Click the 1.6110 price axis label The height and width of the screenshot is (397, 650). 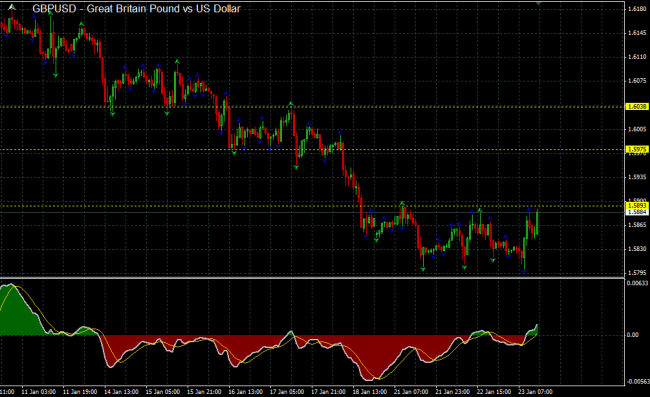(x=637, y=57)
